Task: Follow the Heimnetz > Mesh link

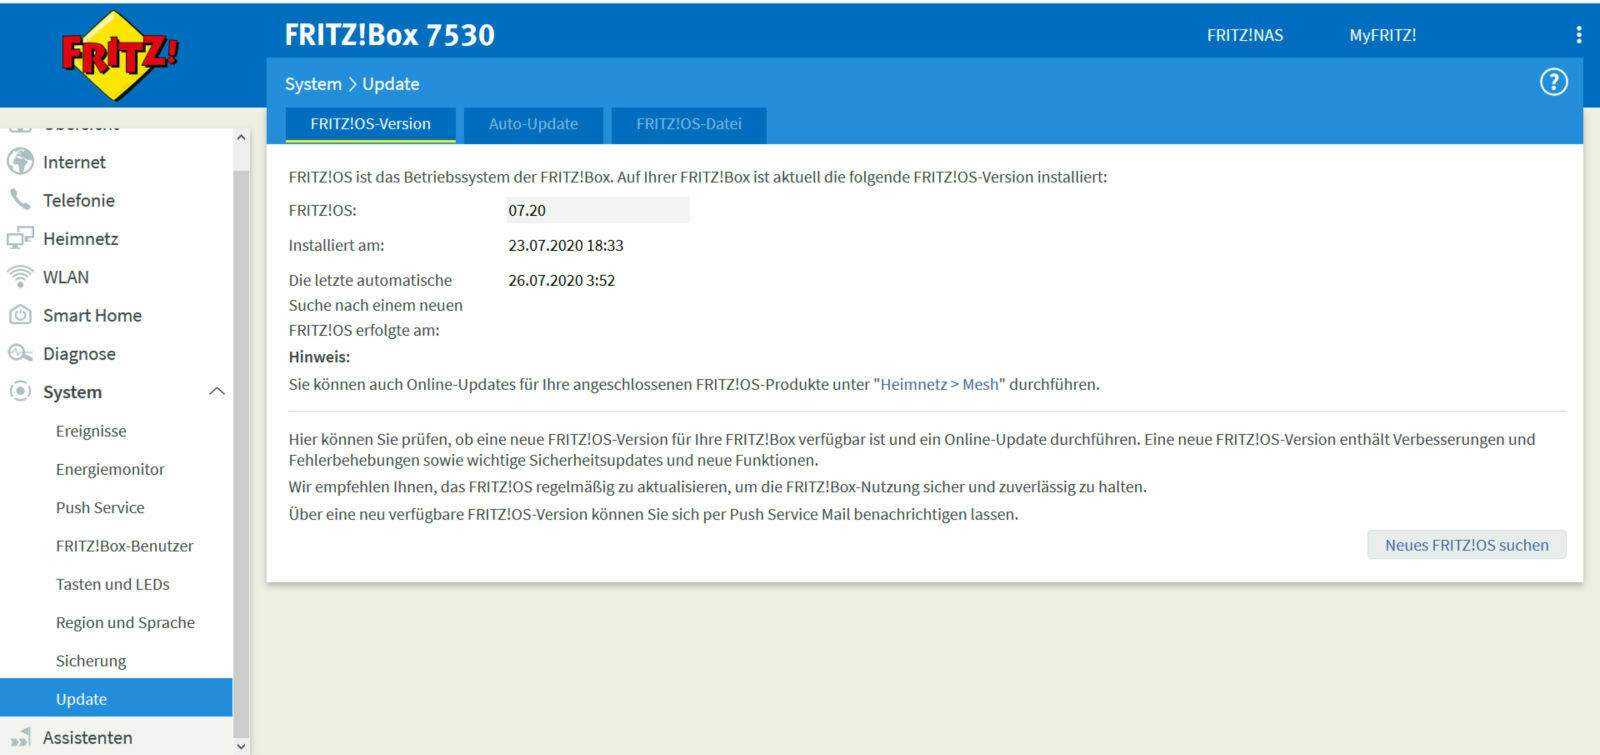Action: [939, 385]
